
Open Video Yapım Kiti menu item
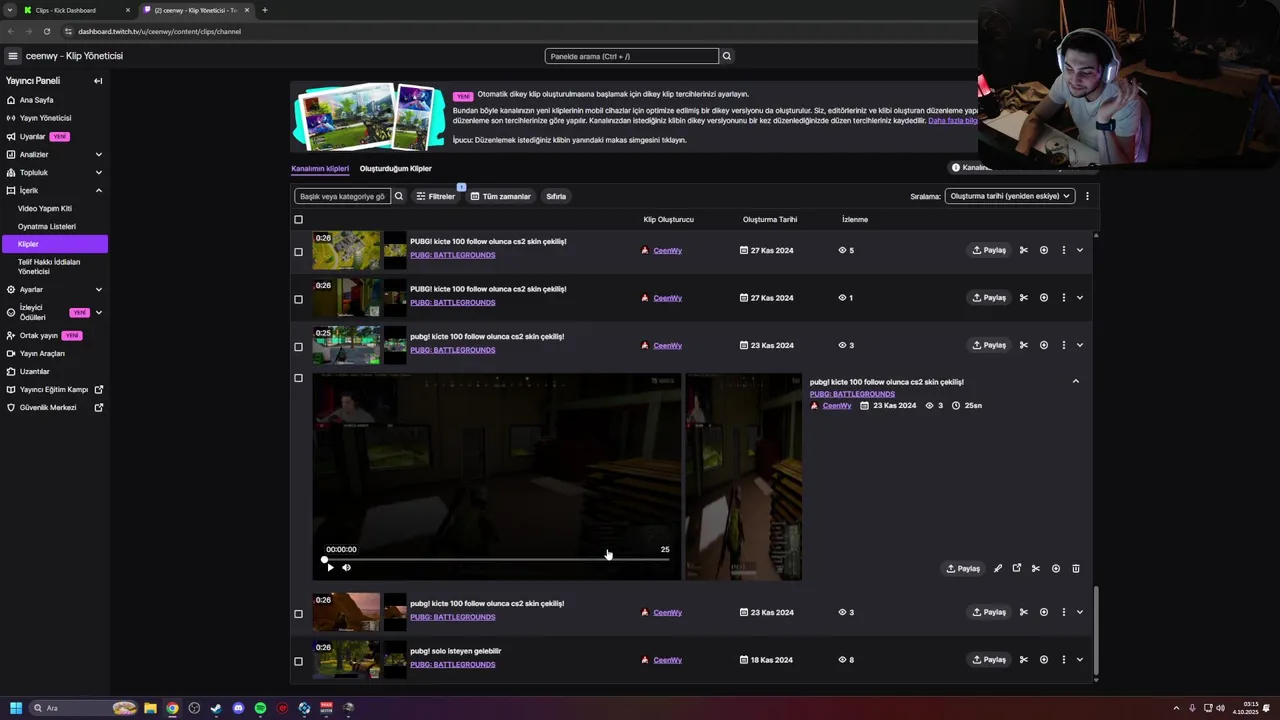click(45, 209)
